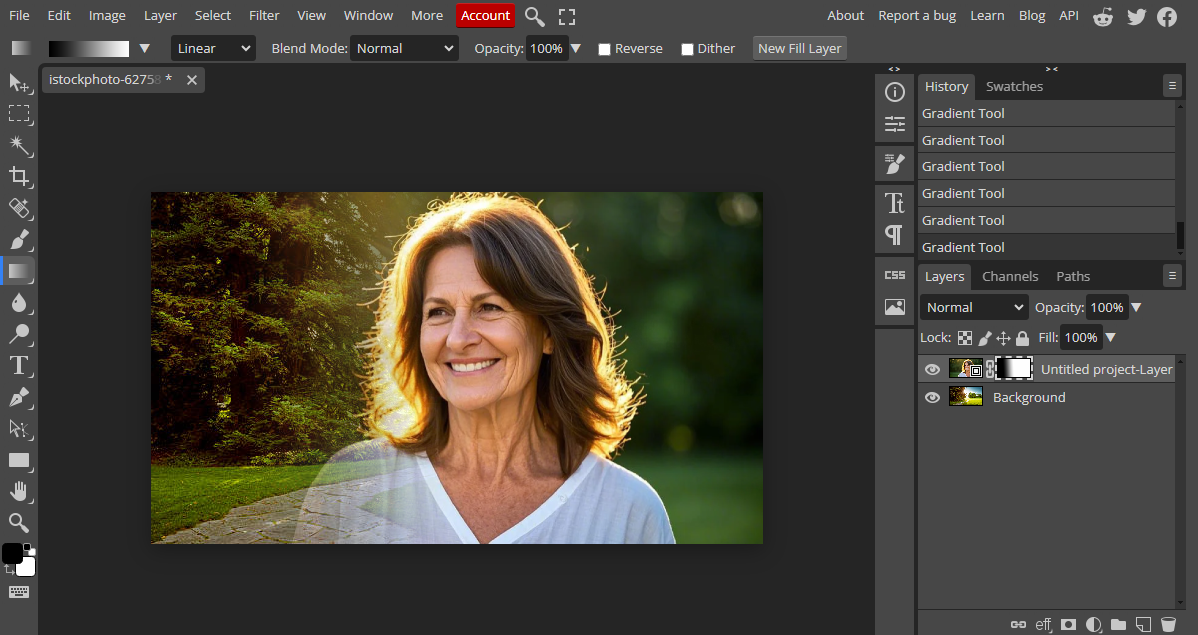The height and width of the screenshot is (635, 1198).
Task: Click the black foreground color swatch
Action: coord(12,553)
